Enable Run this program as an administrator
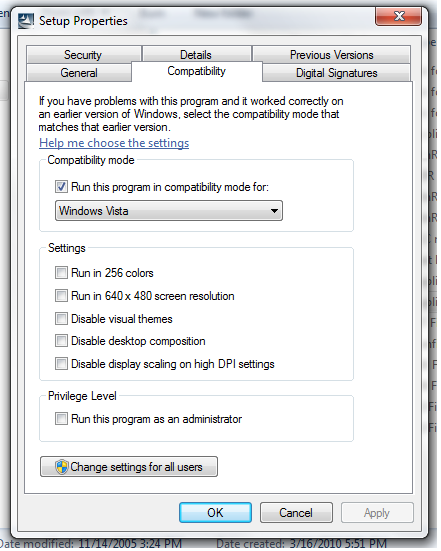 click(x=61, y=419)
